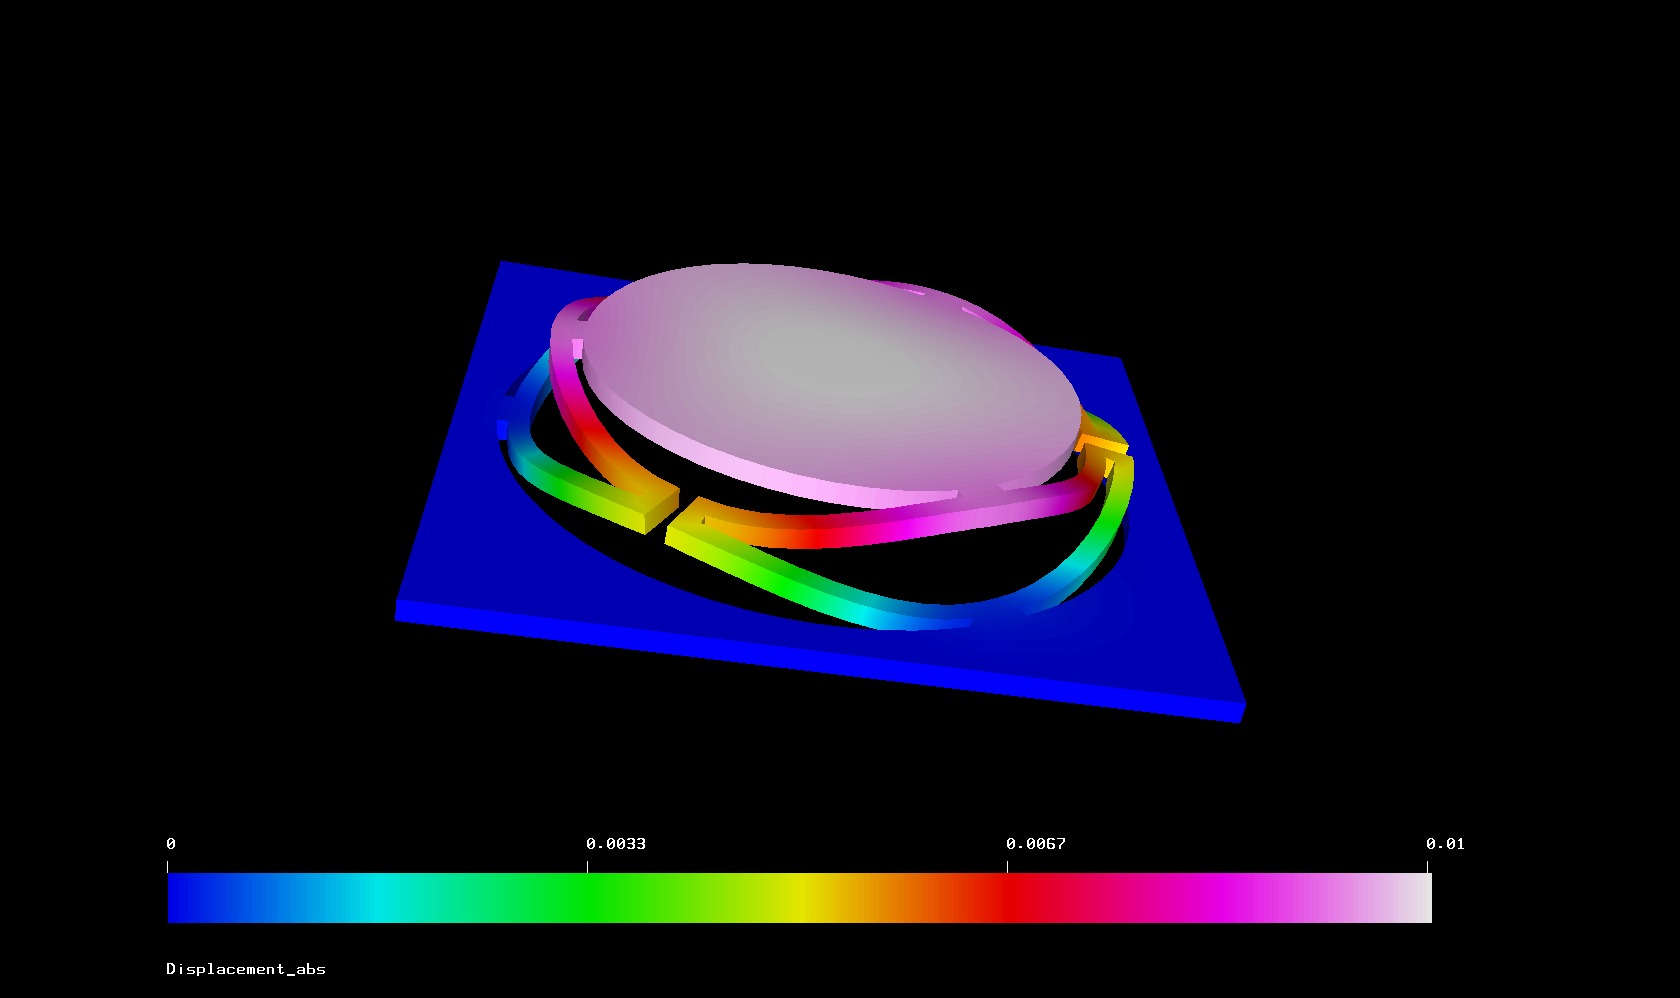Select the back left corner of blue plate
Image resolution: width=1680 pixels, height=998 pixels.
(502, 266)
